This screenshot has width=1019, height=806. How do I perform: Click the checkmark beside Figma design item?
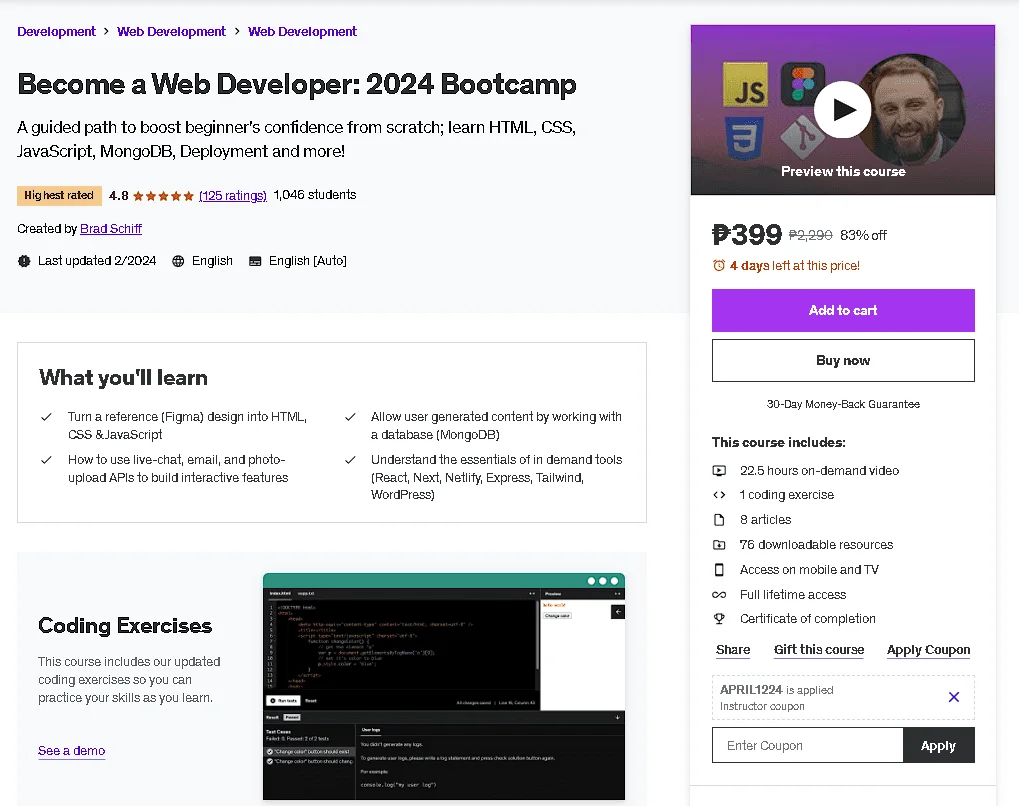point(46,417)
